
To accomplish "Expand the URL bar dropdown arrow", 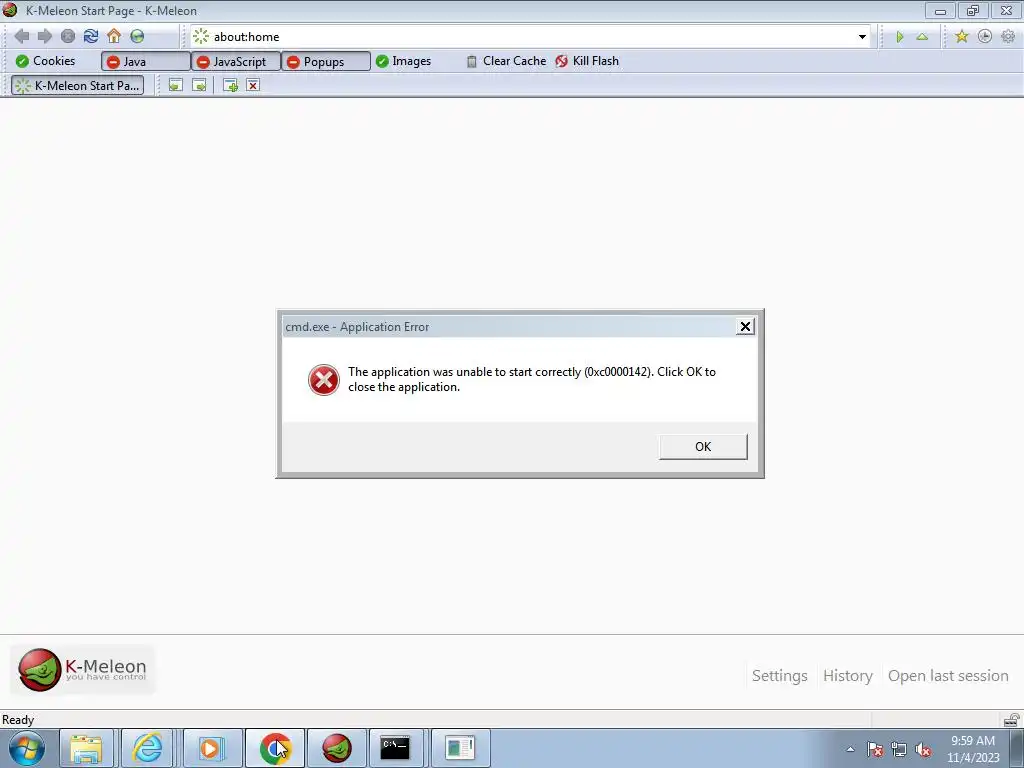I will [862, 37].
